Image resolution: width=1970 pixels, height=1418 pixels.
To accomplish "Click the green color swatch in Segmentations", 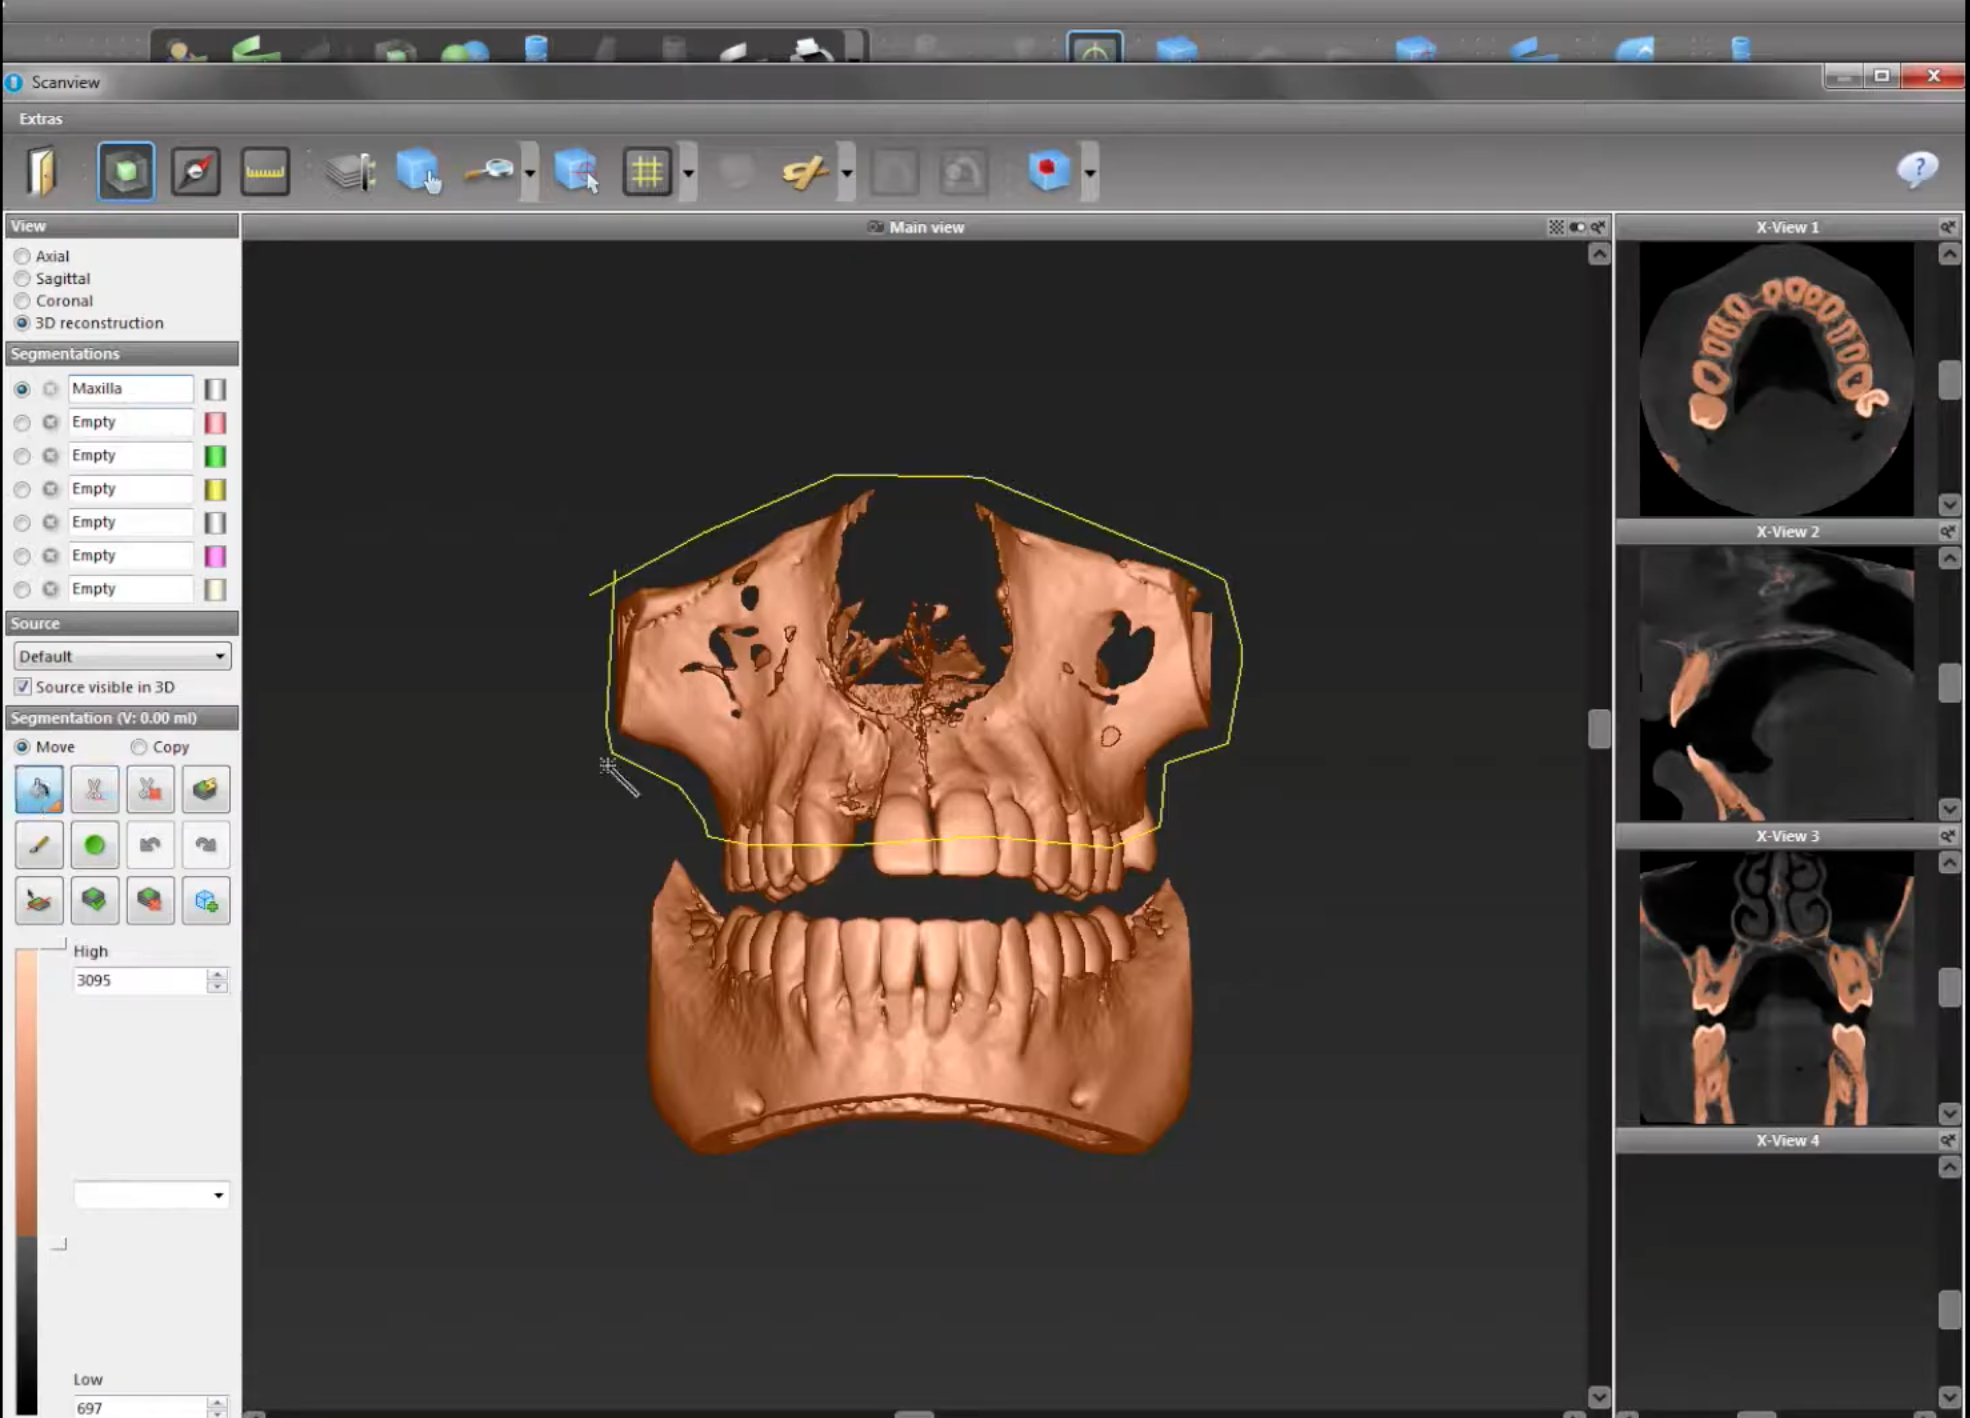I will pos(214,456).
